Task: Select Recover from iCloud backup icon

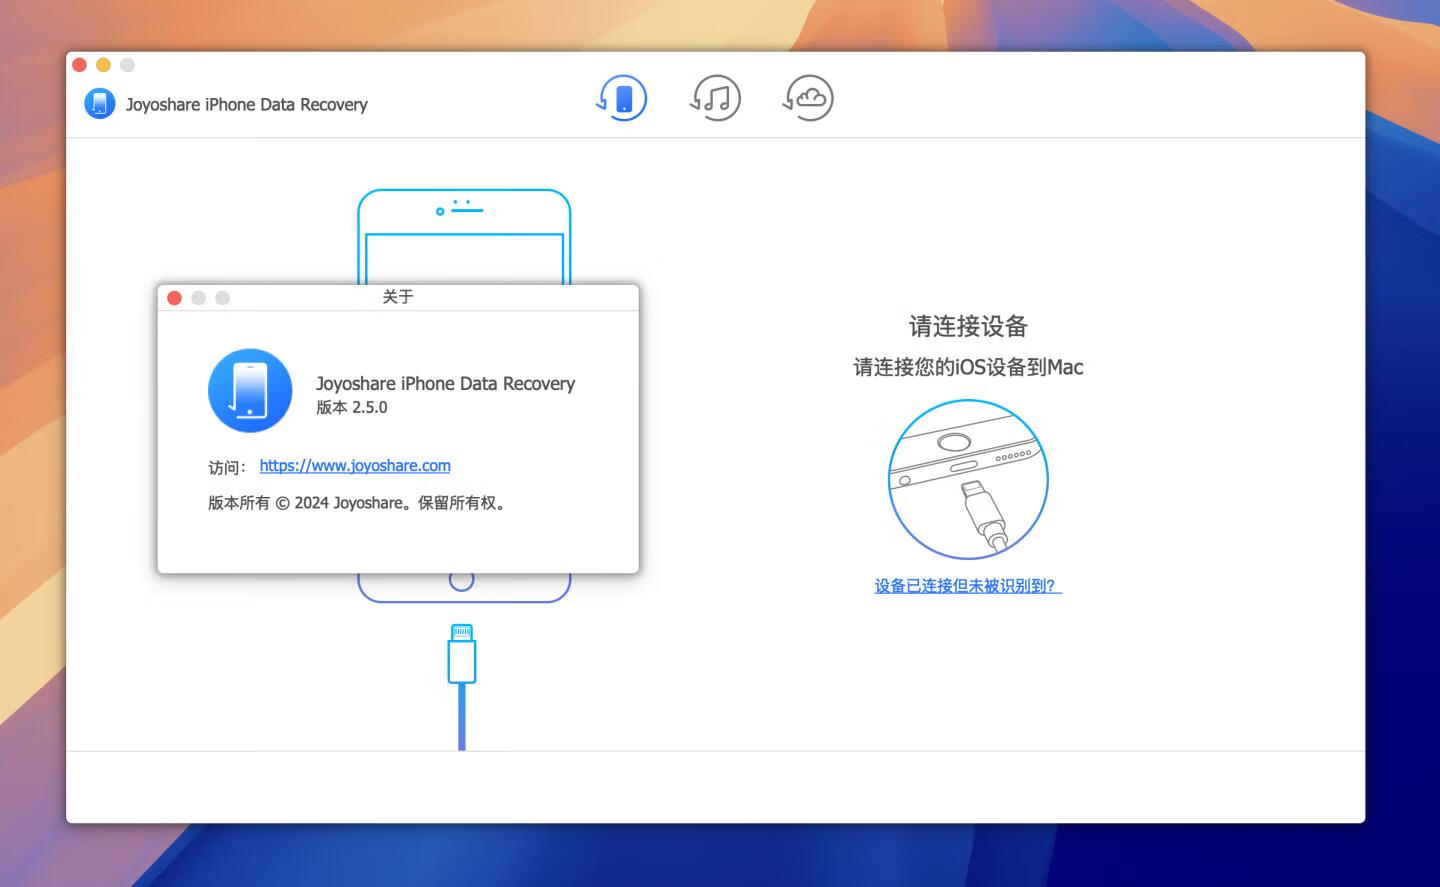Action: [x=808, y=98]
